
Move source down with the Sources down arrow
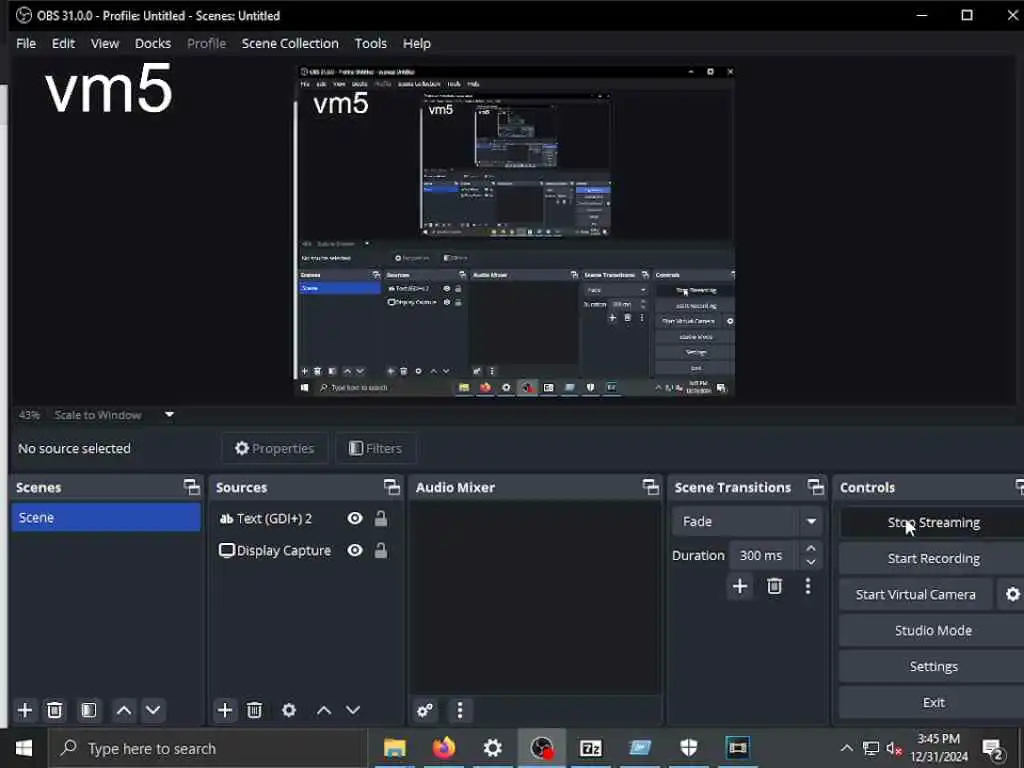tap(353, 710)
